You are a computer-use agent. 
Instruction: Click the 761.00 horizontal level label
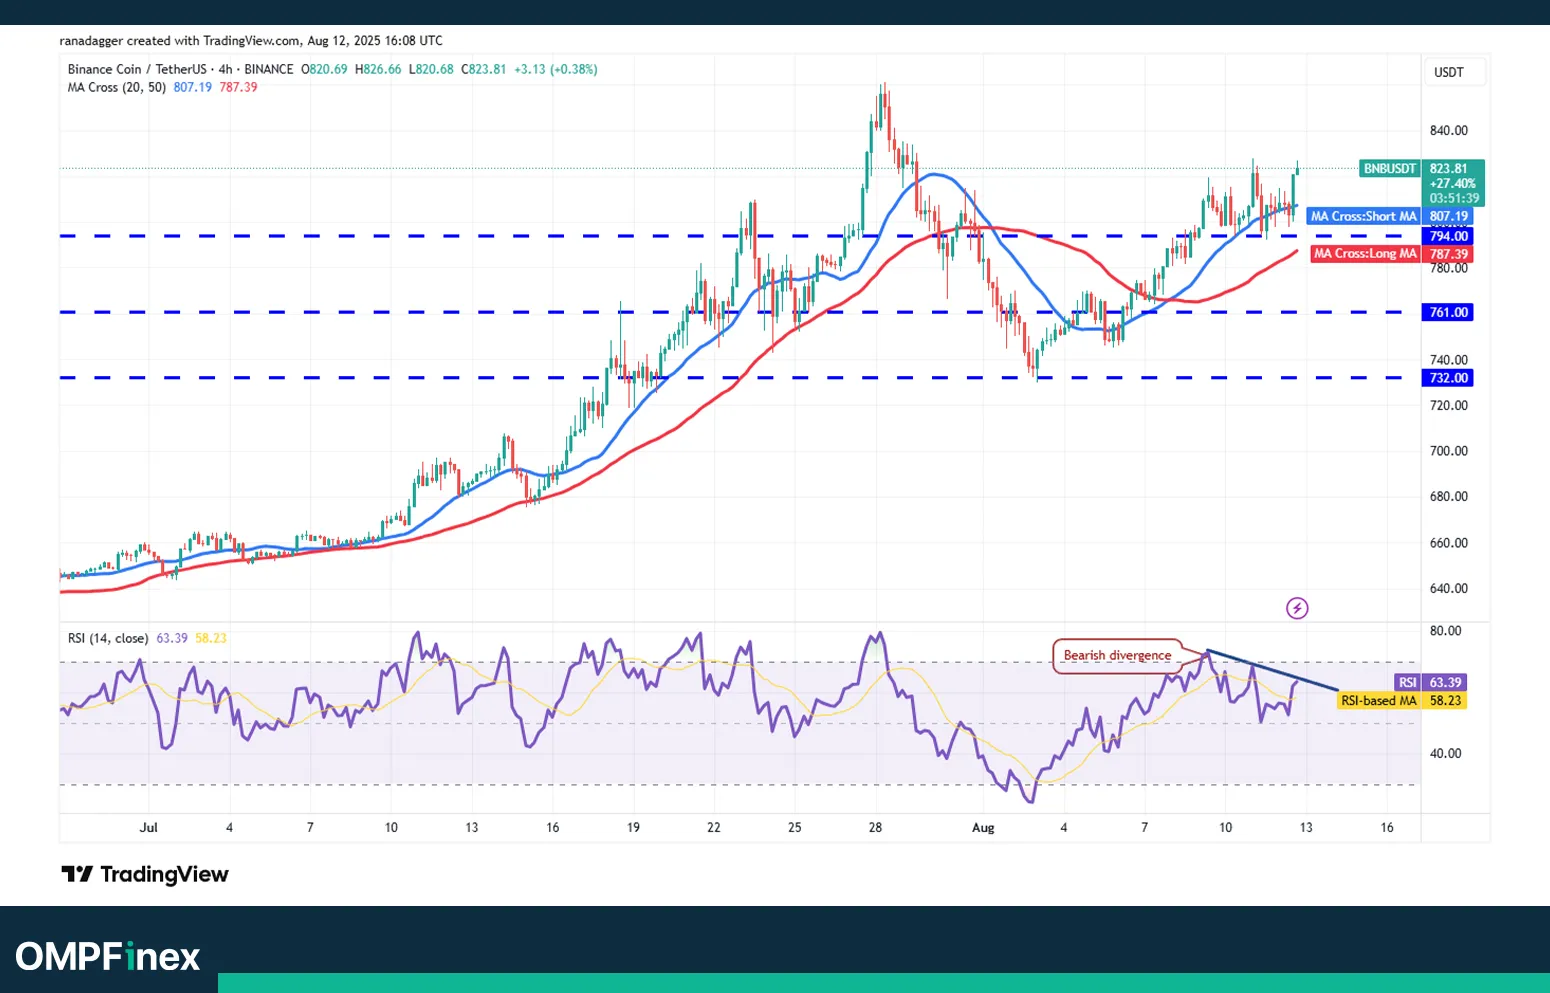[x=1448, y=313]
